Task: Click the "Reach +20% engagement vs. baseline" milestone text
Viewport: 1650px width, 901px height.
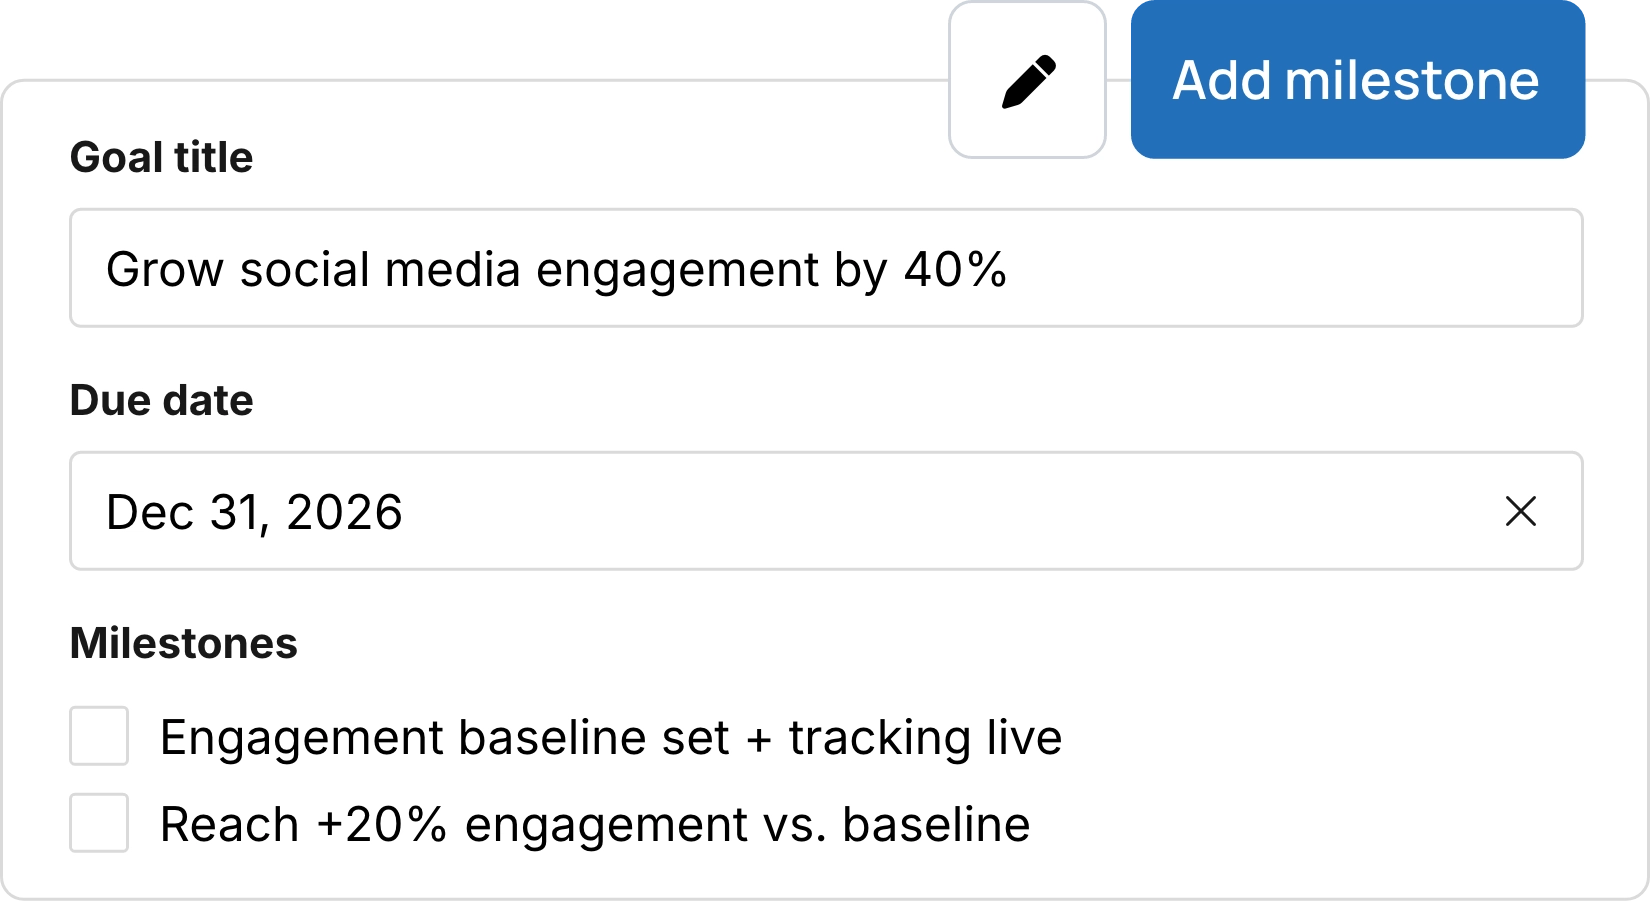Action: pyautogui.click(x=595, y=825)
